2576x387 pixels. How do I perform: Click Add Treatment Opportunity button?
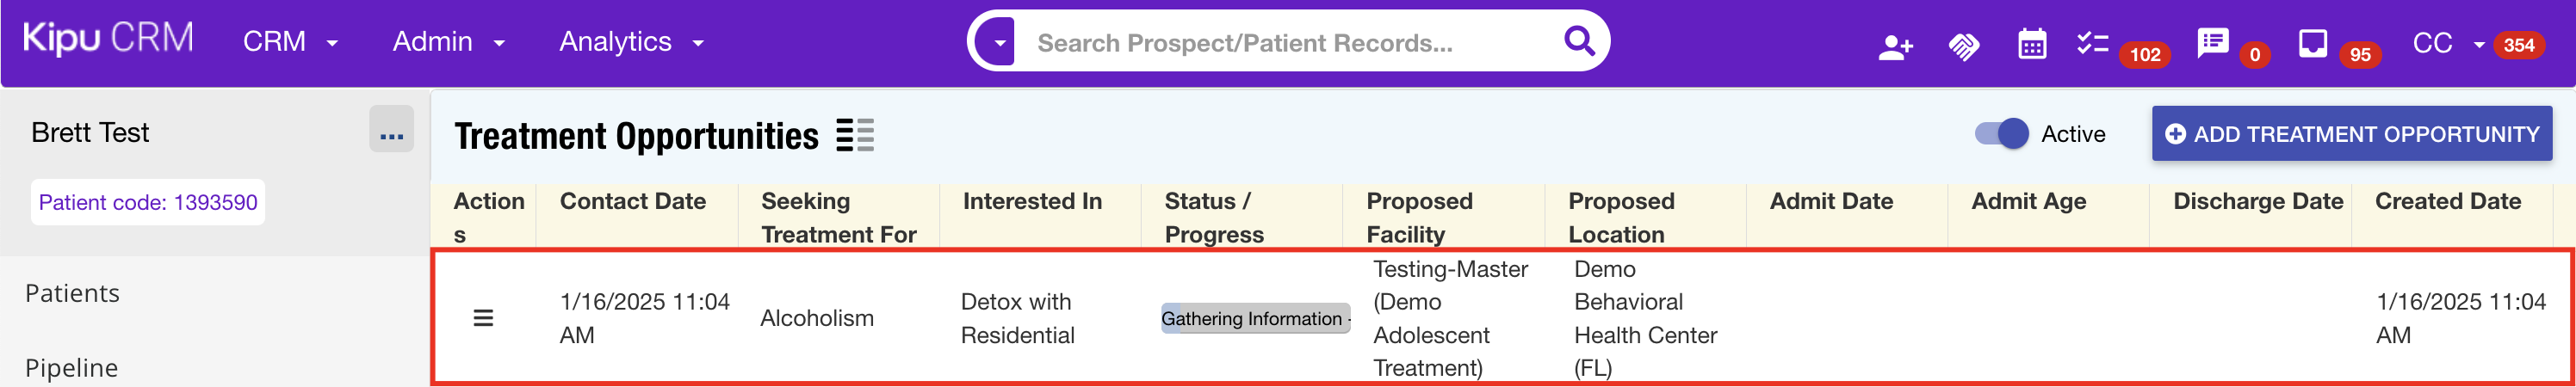click(2351, 134)
